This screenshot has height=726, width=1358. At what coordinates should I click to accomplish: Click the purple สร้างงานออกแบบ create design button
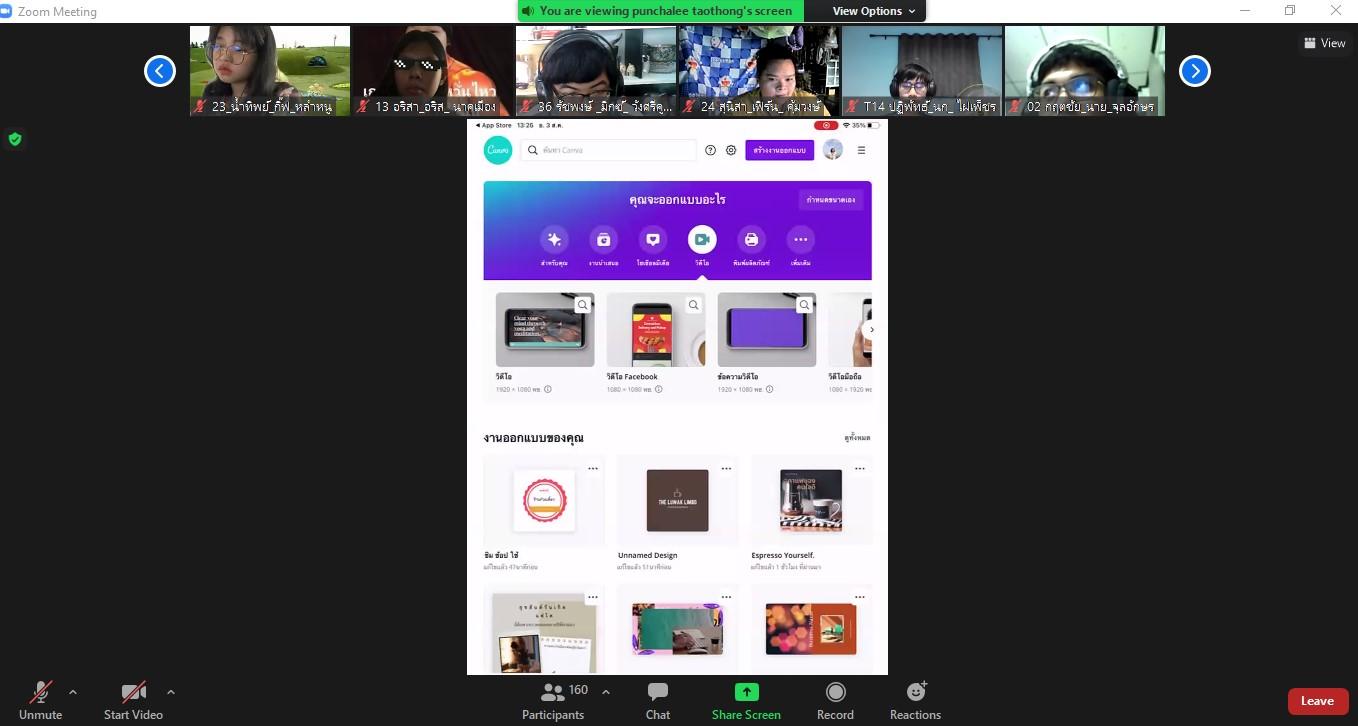click(x=780, y=150)
